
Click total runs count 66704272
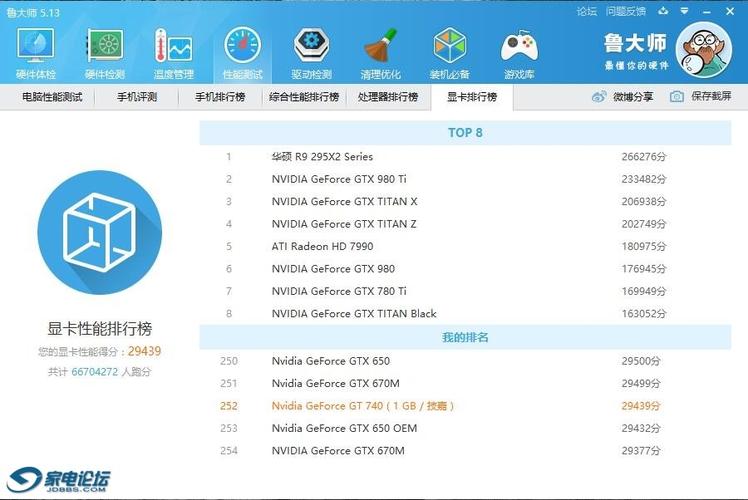pyautogui.click(x=94, y=372)
